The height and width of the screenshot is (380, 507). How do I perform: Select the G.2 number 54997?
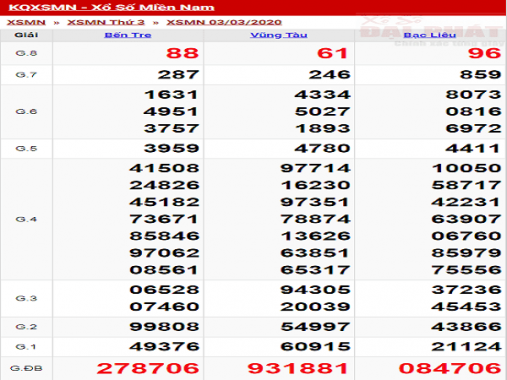click(315, 327)
